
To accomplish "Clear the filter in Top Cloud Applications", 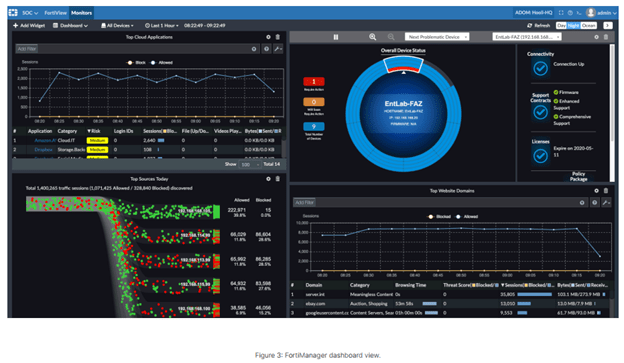I will 254,49.
